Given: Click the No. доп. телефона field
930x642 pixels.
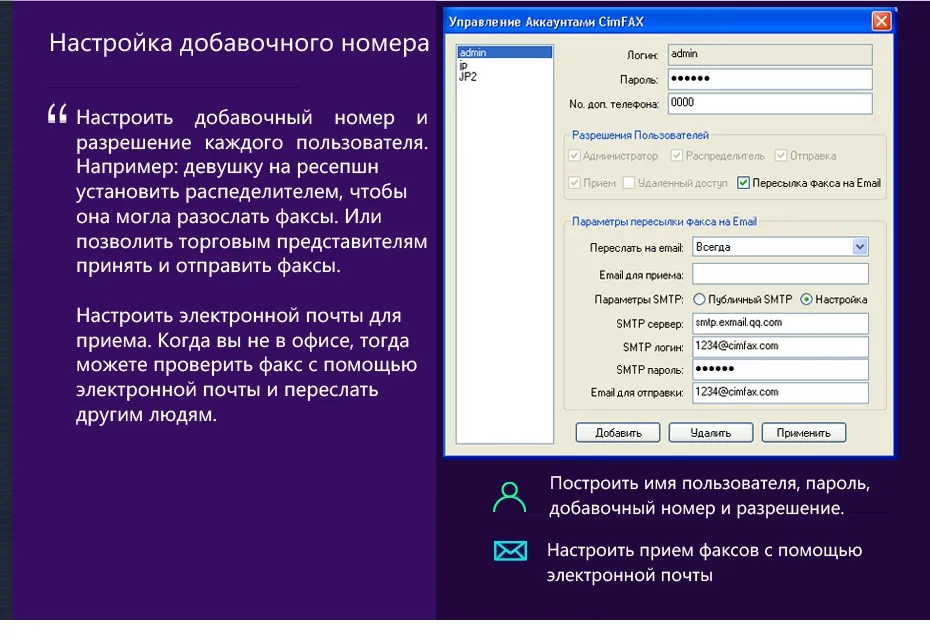Looking at the screenshot, I should 770,103.
